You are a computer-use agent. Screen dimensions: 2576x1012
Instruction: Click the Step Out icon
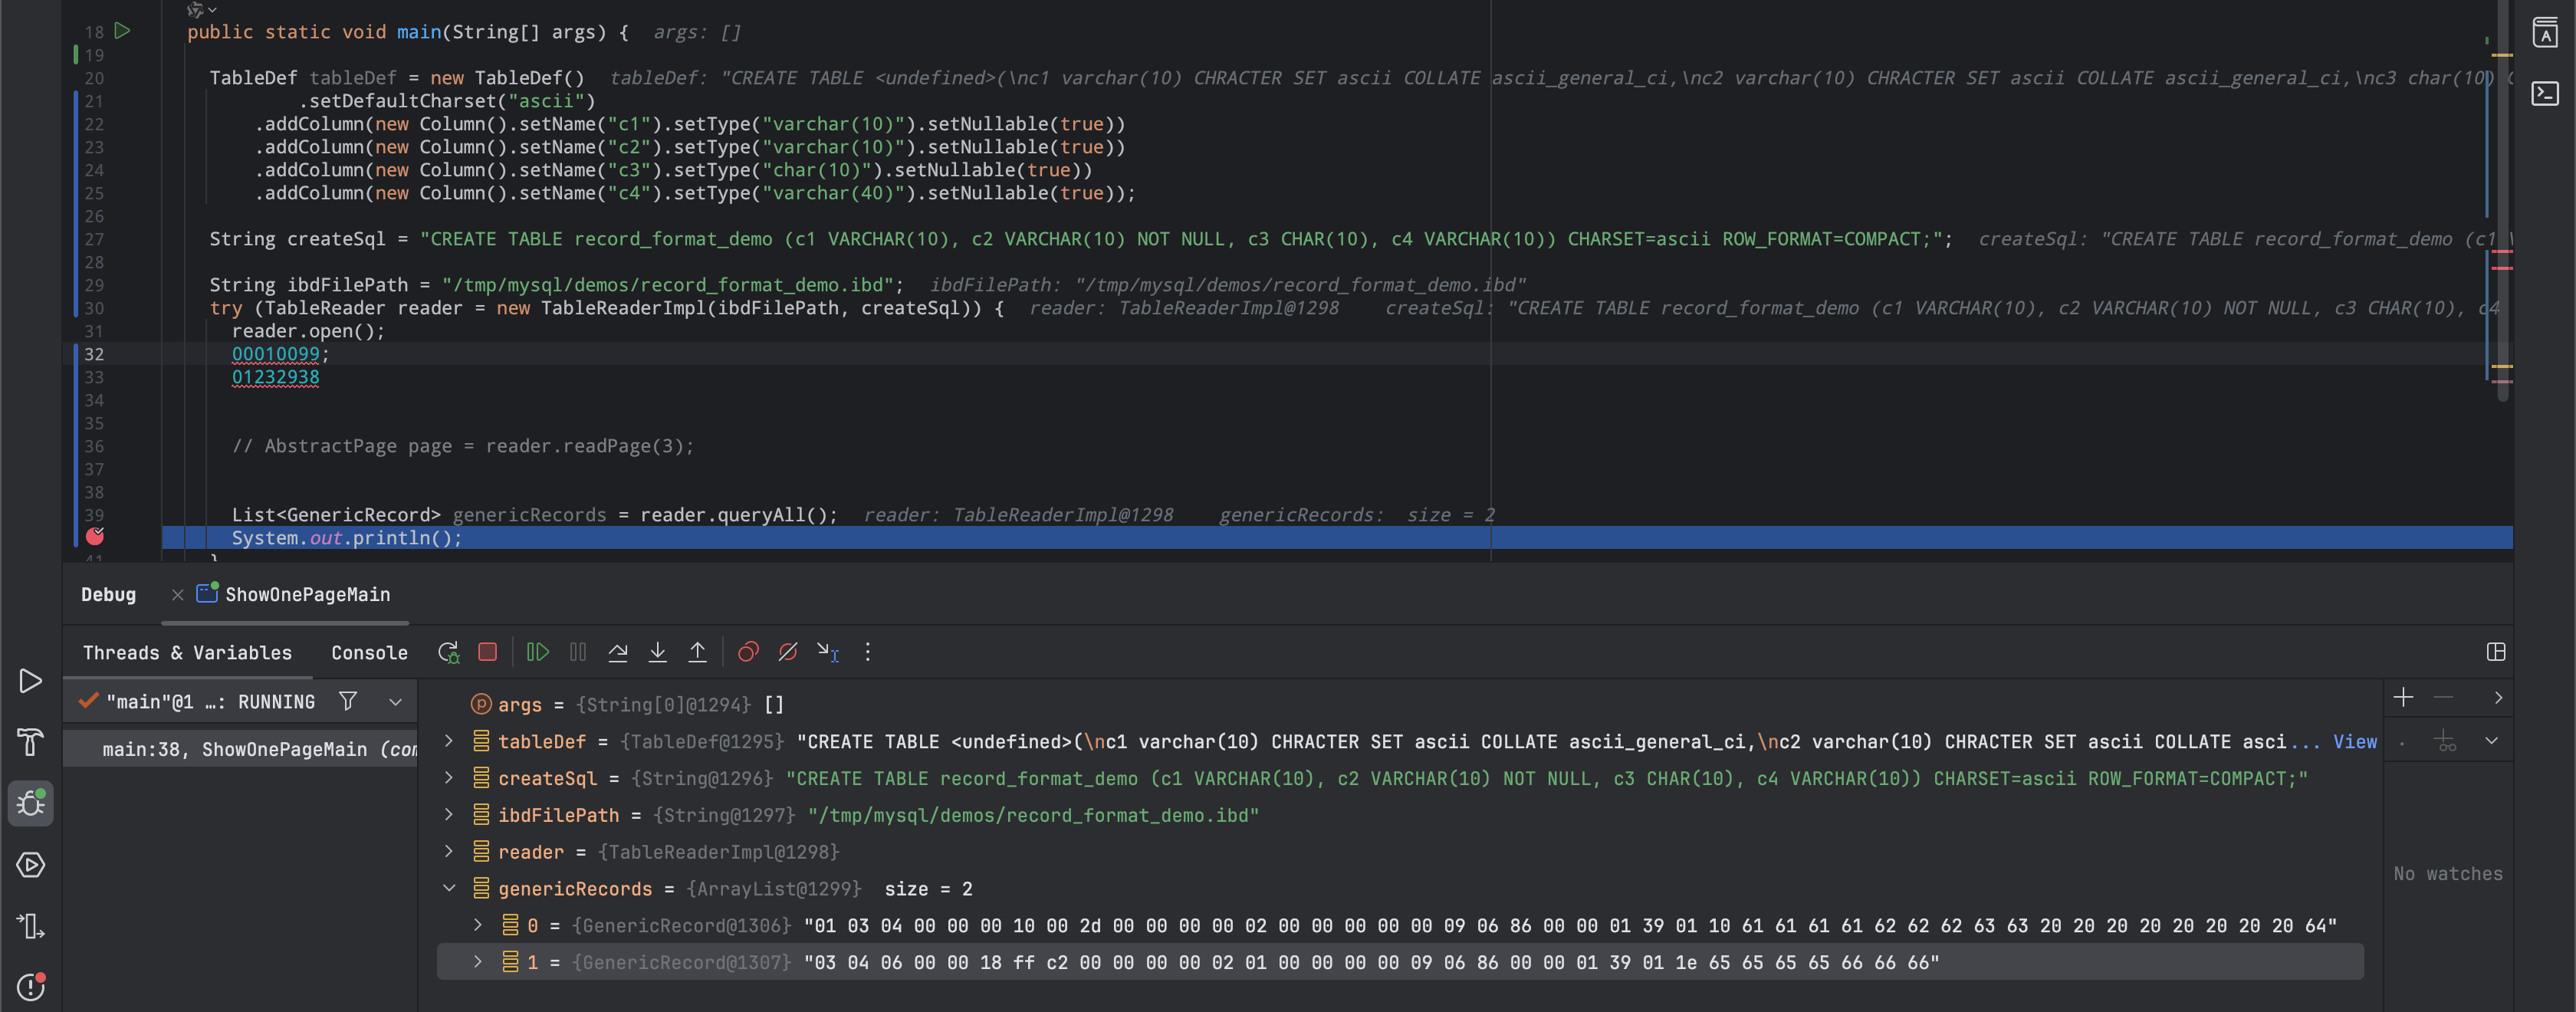pos(697,652)
